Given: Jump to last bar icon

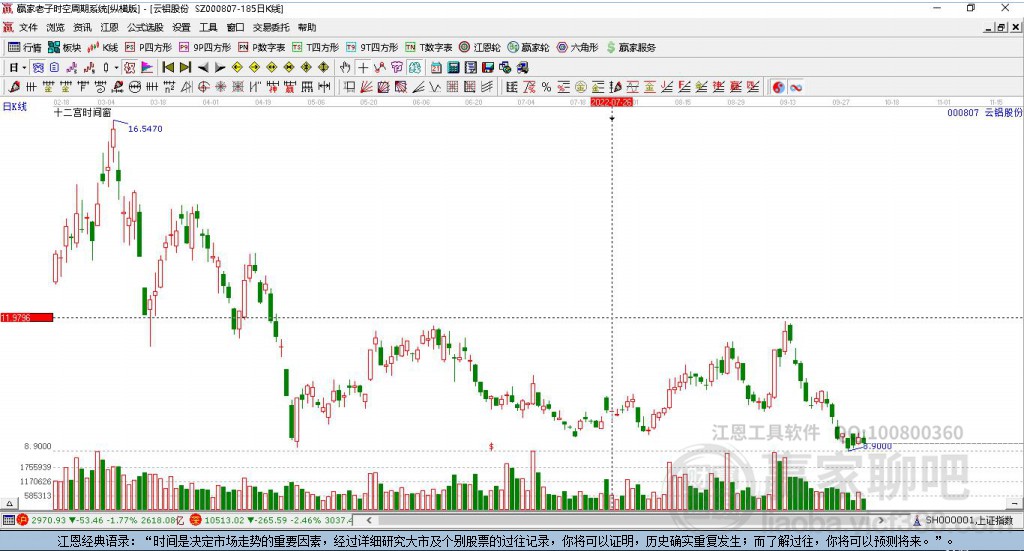Looking at the screenshot, I should pyautogui.click(x=185, y=67).
